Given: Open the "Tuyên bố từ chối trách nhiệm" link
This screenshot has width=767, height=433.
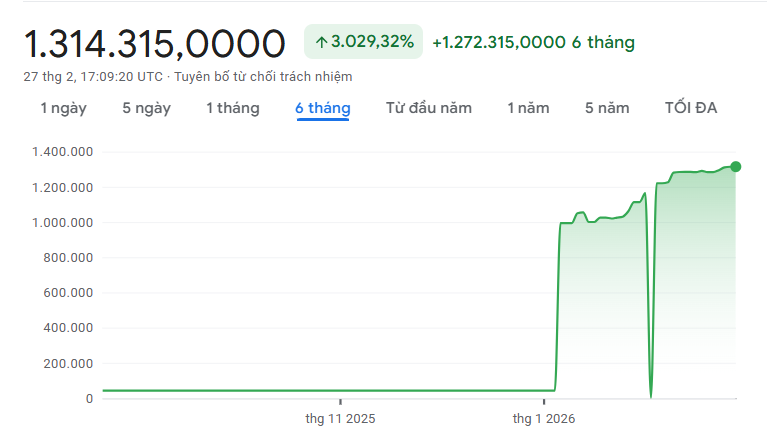Looking at the screenshot, I should [264, 76].
